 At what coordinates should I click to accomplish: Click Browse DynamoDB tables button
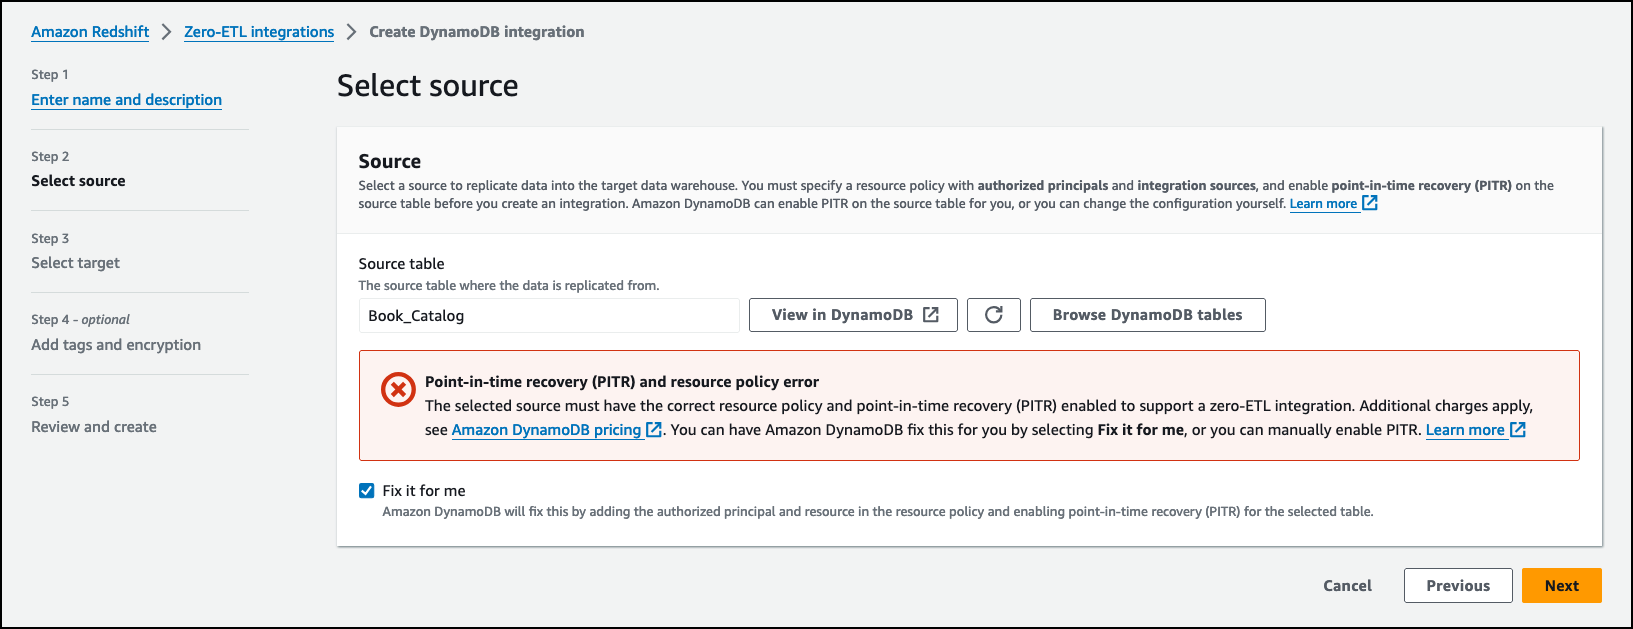(x=1147, y=315)
